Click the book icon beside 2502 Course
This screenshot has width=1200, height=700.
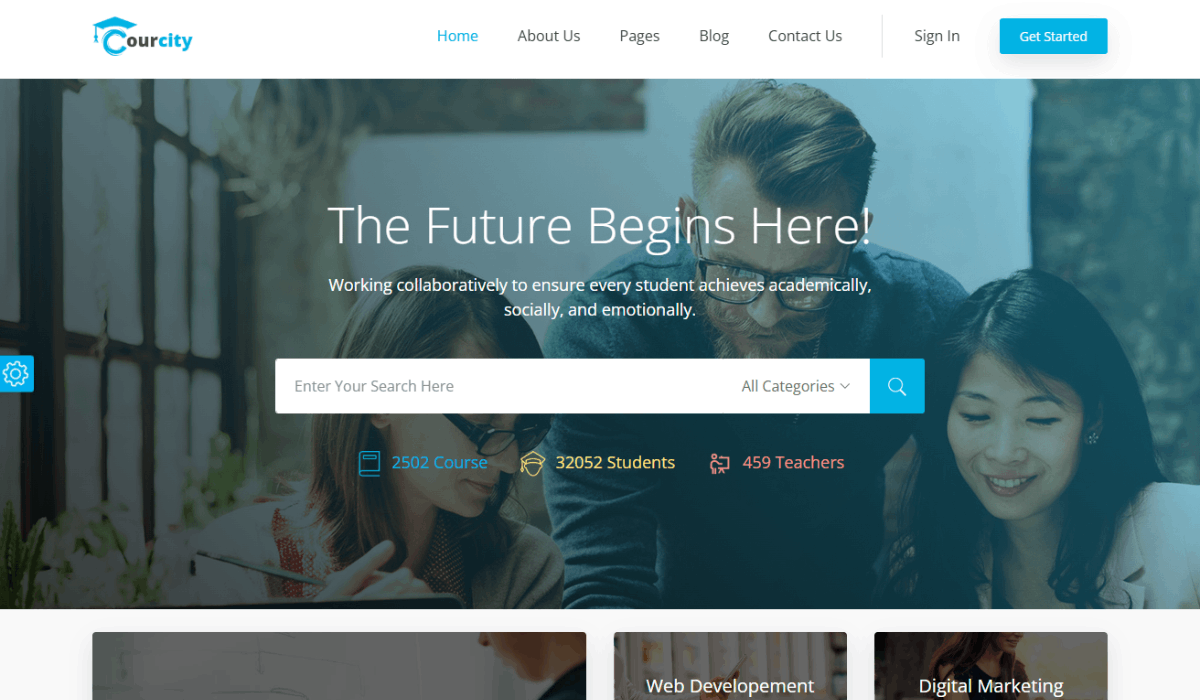370,463
